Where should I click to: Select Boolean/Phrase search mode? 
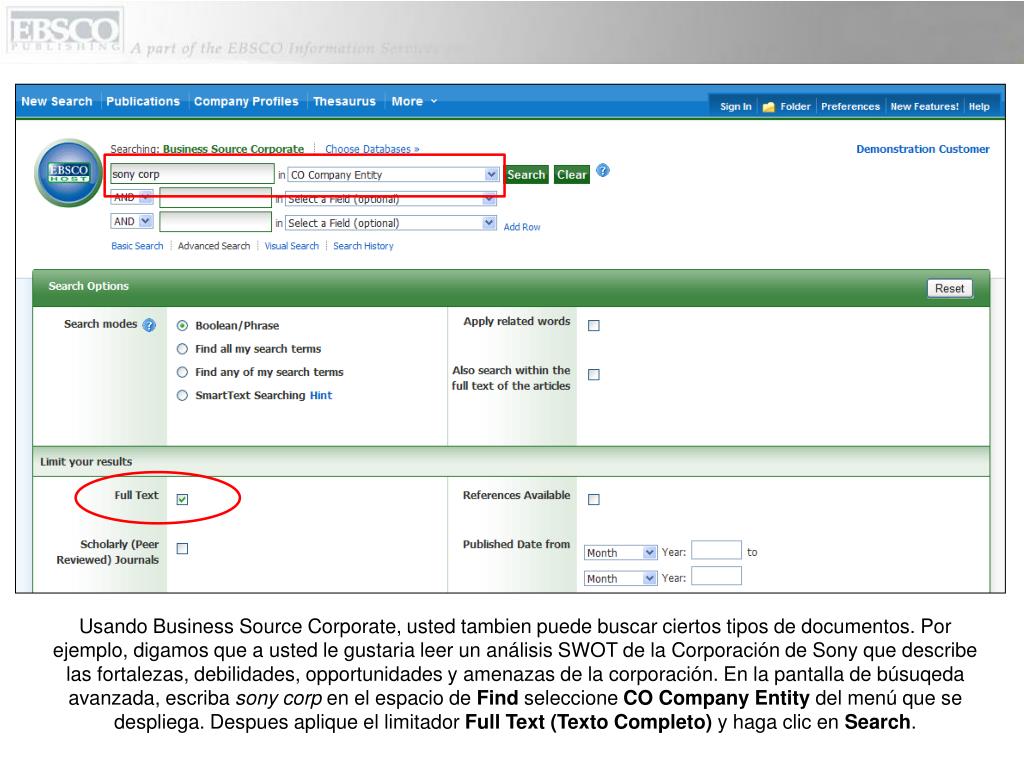182,325
